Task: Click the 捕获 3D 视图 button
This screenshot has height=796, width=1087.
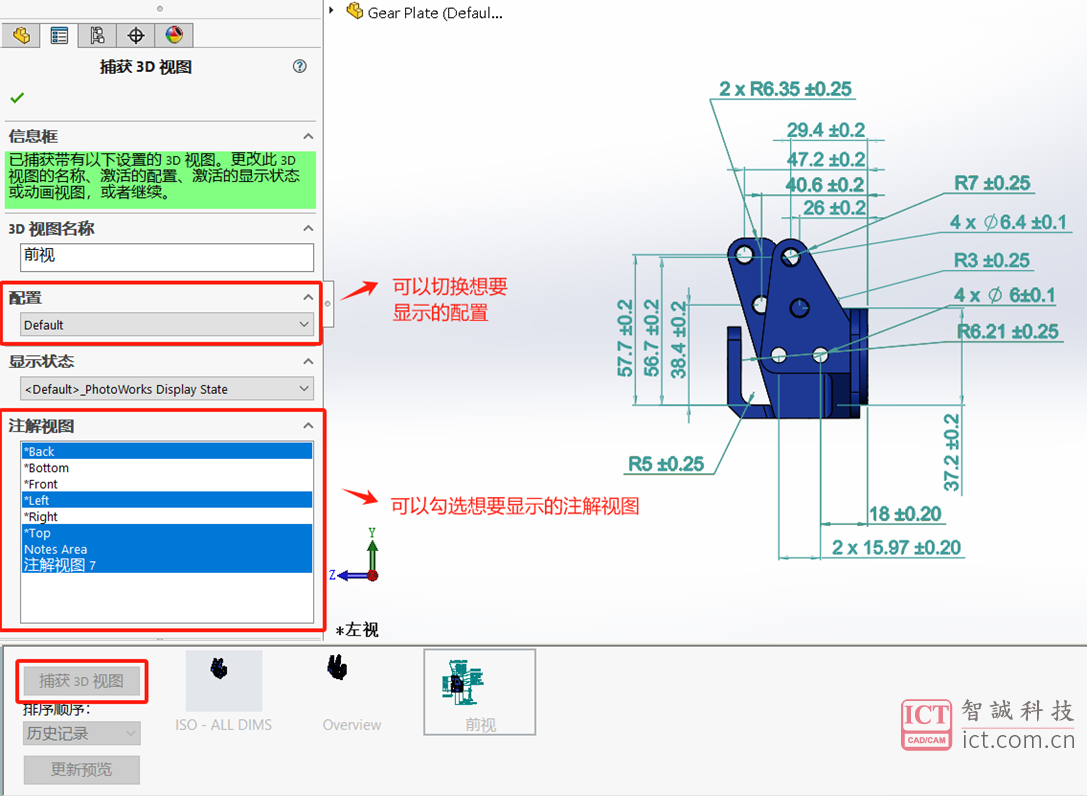Action: pos(82,681)
